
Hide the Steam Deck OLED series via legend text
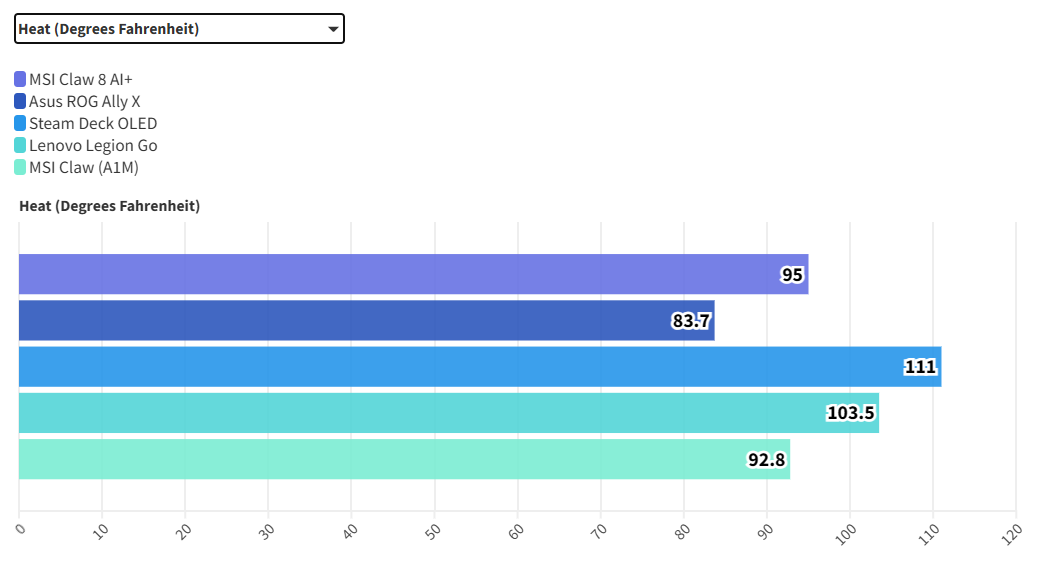pos(93,123)
